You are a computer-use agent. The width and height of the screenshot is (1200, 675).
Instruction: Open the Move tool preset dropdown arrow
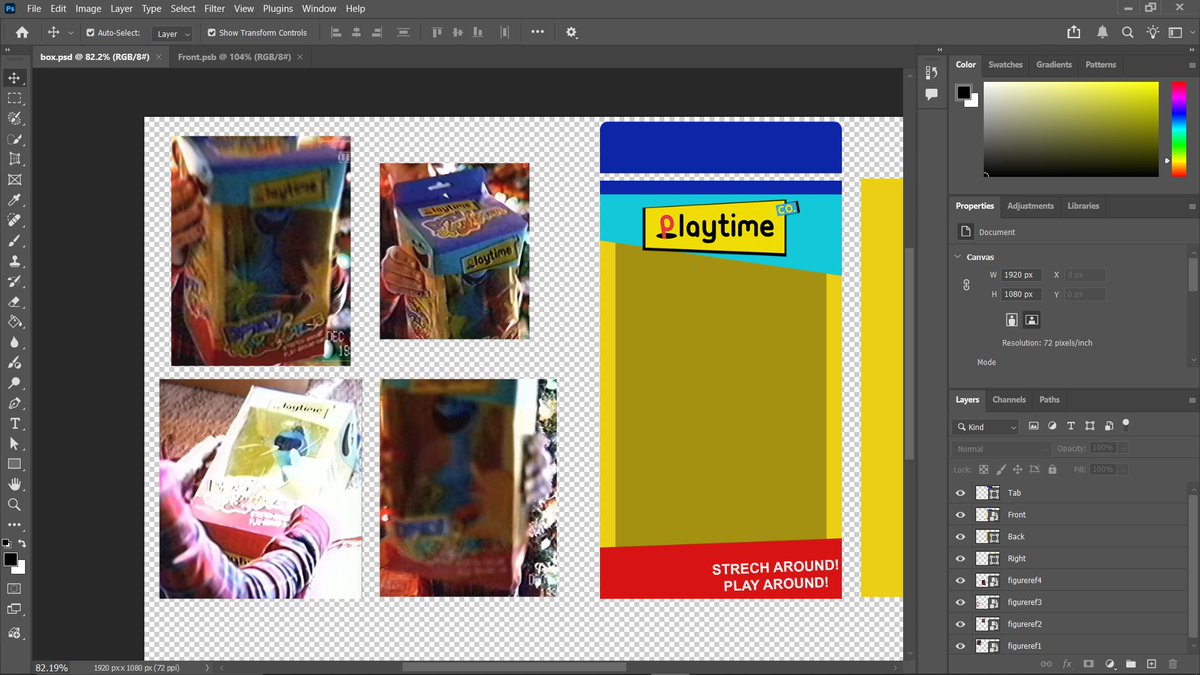70,33
